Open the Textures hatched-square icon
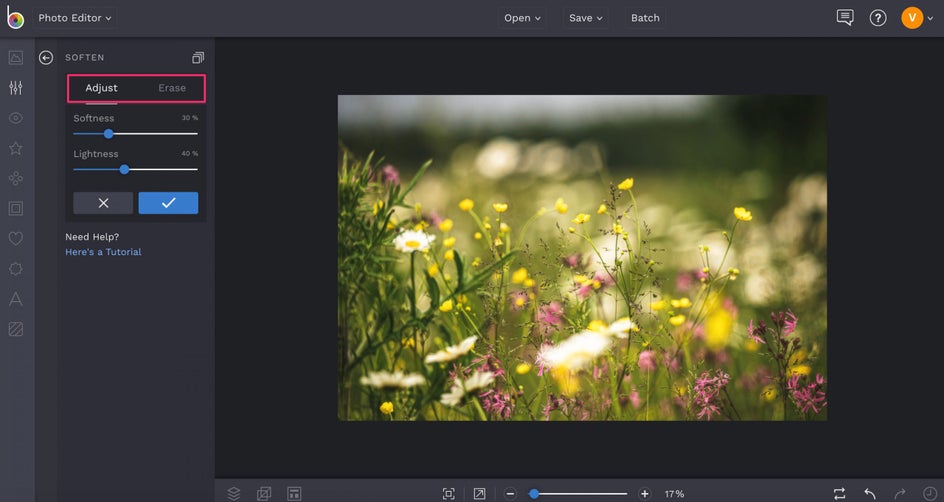Viewport: 944px width, 502px height. point(15,329)
